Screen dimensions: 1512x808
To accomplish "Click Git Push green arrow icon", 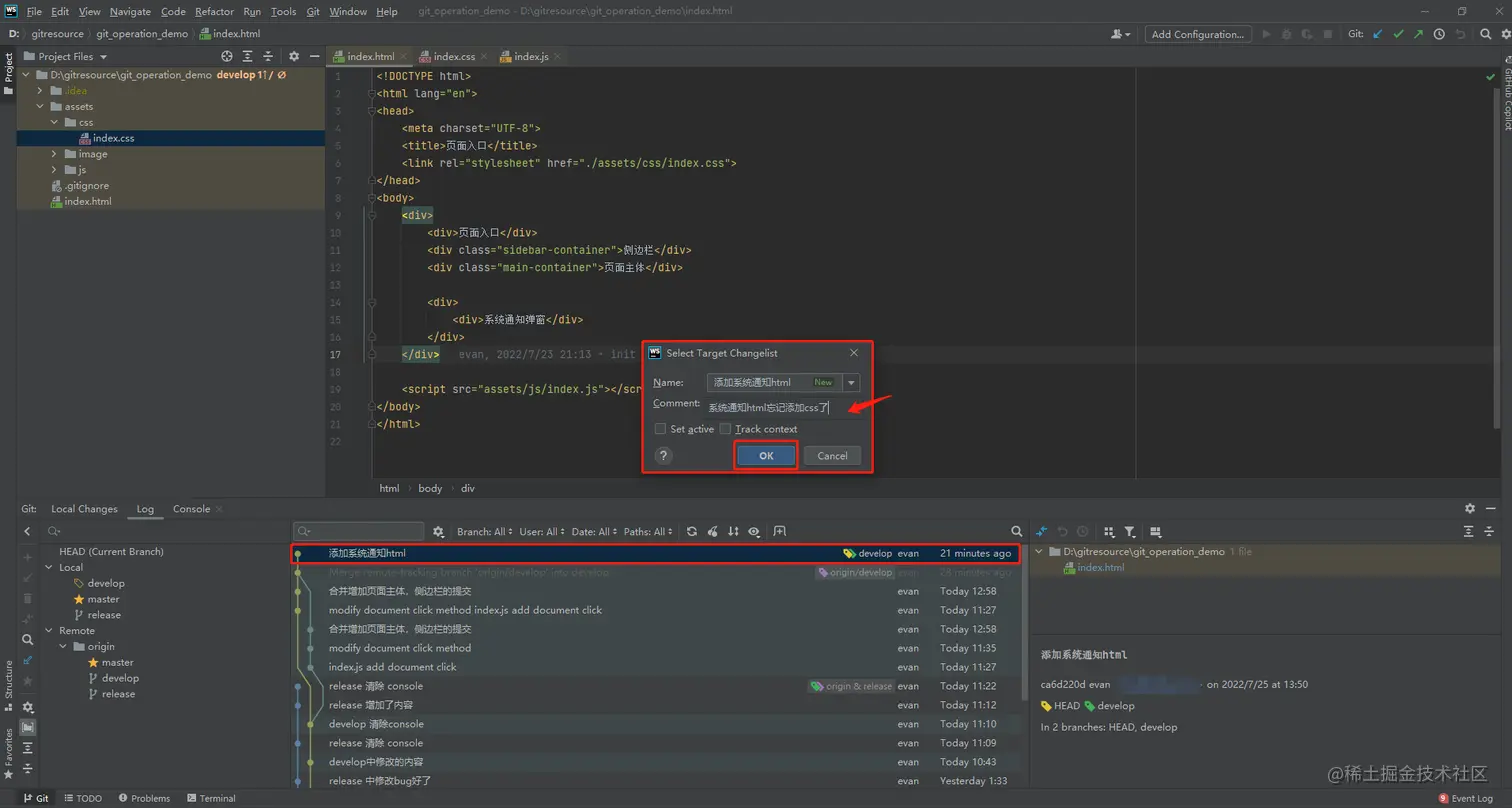I will point(1418,34).
